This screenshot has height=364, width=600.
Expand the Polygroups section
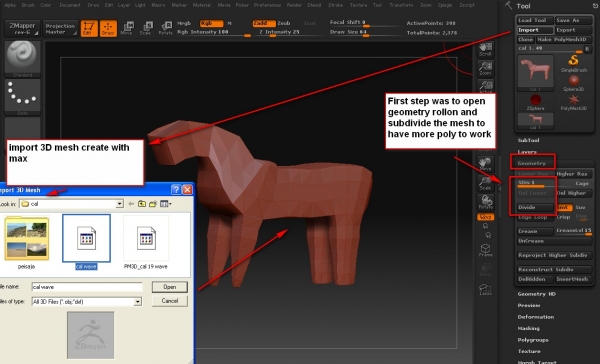[x=533, y=340]
